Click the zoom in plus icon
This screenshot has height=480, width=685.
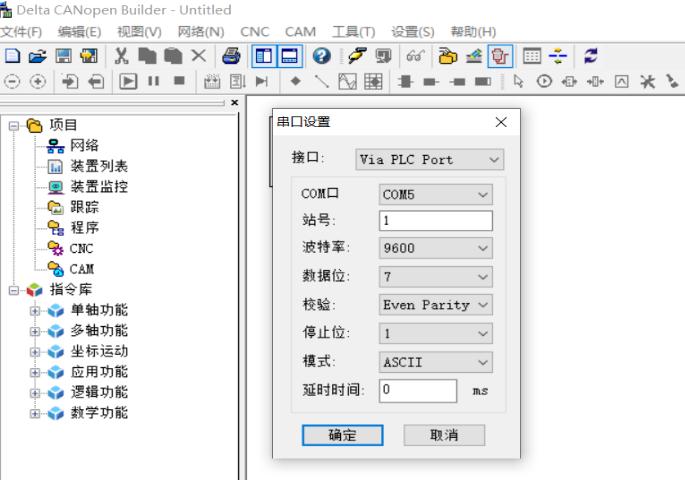(38, 82)
